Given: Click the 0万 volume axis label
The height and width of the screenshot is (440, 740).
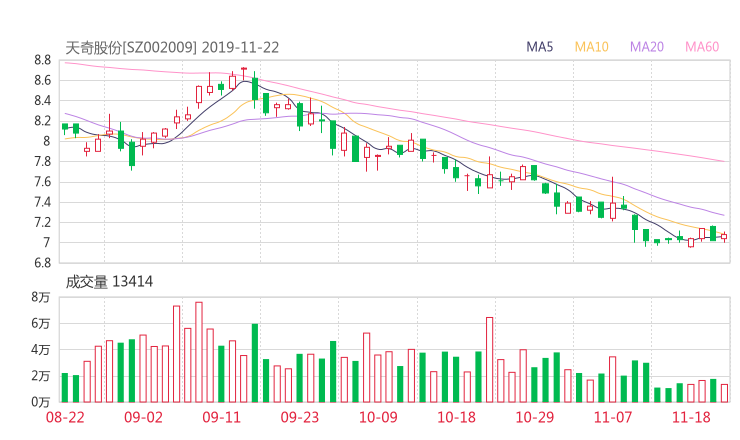Looking at the screenshot, I should 41,402.
